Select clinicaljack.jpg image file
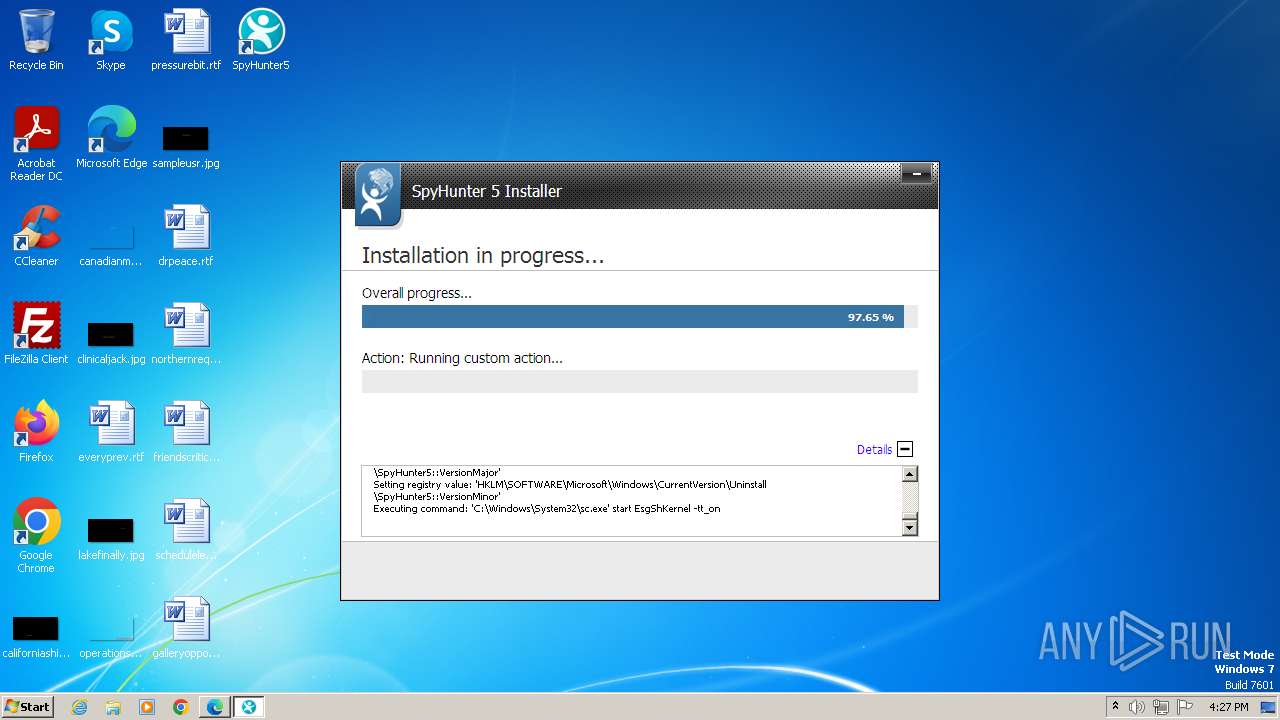Image resolution: width=1280 pixels, height=720 pixels. coord(111,342)
